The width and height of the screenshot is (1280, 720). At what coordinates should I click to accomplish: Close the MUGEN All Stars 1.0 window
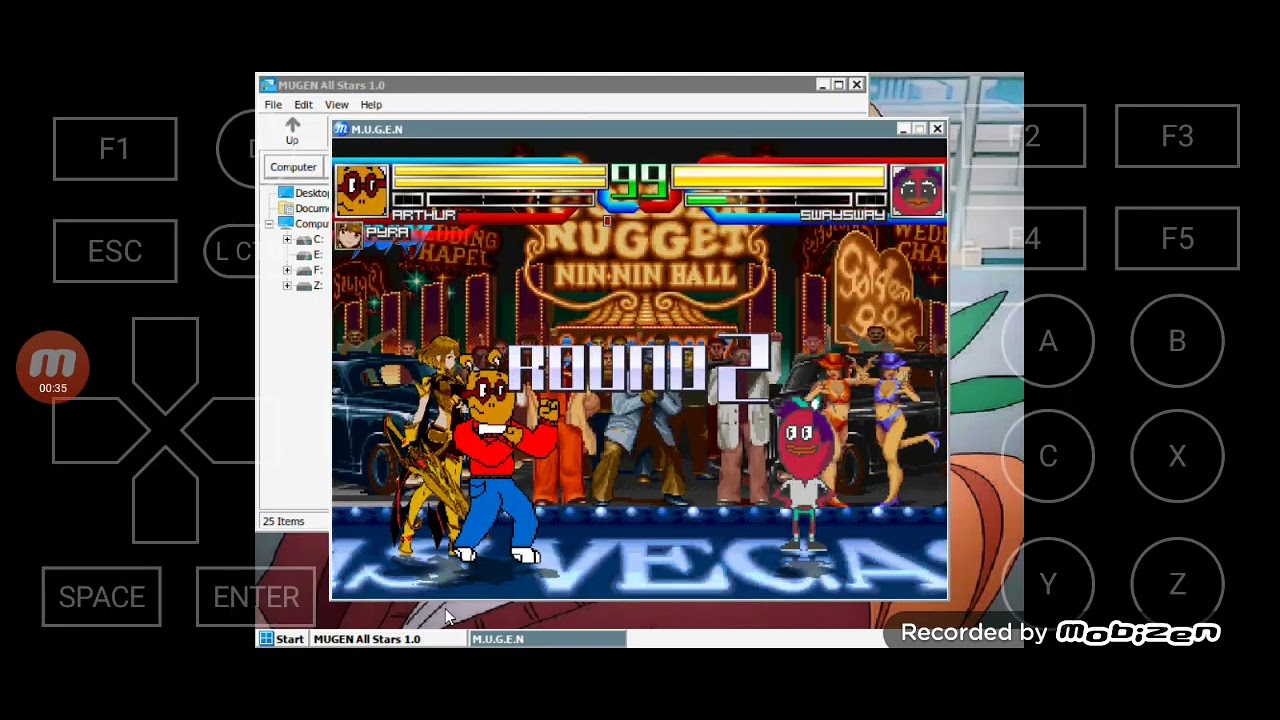(x=856, y=85)
